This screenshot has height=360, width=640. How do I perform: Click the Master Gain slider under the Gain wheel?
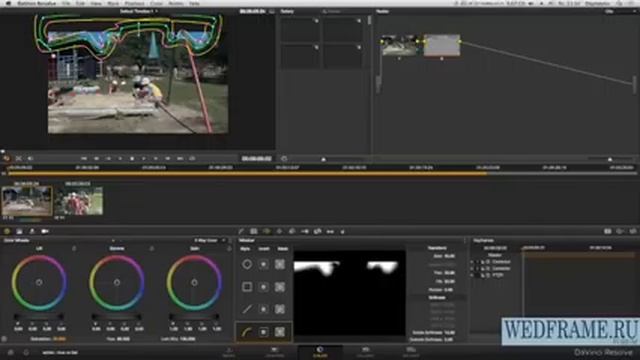194,317
